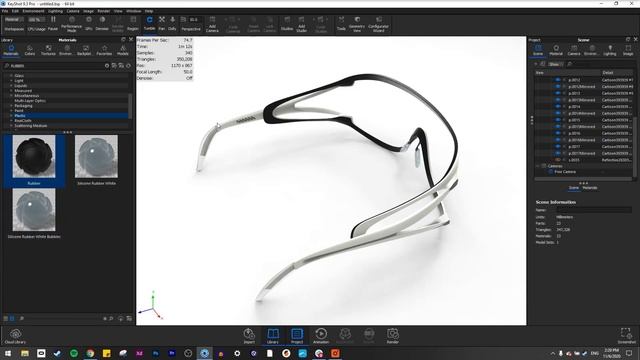Image resolution: width=640 pixels, height=360 pixels.
Task: Select the Silicone Rubber White thumbnail
Action: pyautogui.click(x=96, y=157)
